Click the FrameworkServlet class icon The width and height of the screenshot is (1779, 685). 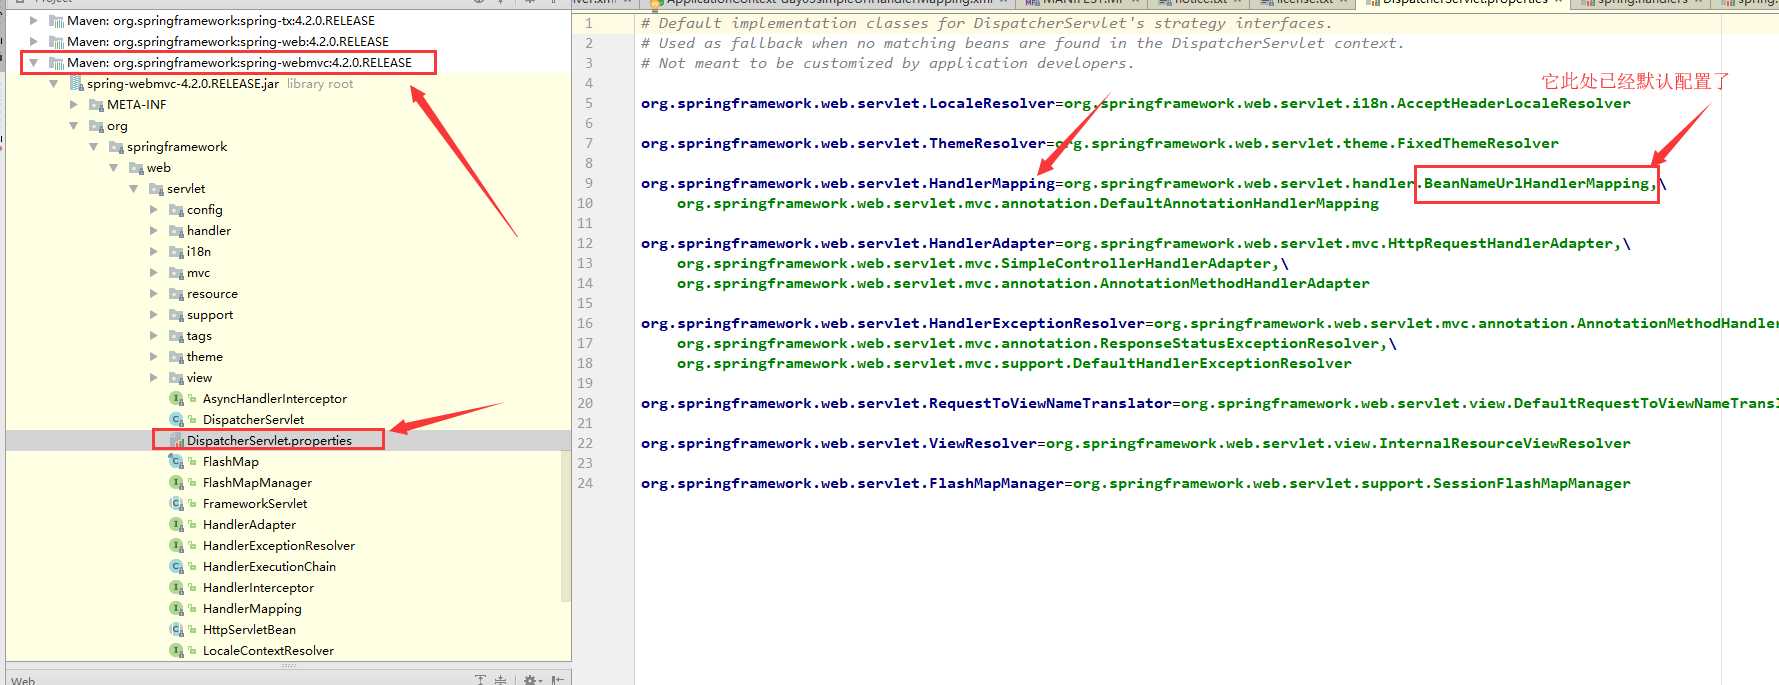(177, 504)
